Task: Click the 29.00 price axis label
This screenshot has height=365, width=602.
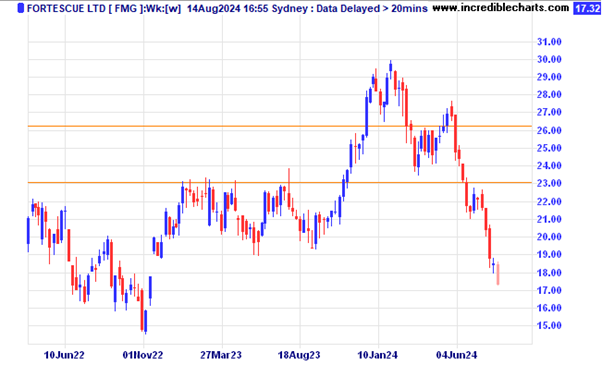Action: pyautogui.click(x=549, y=77)
